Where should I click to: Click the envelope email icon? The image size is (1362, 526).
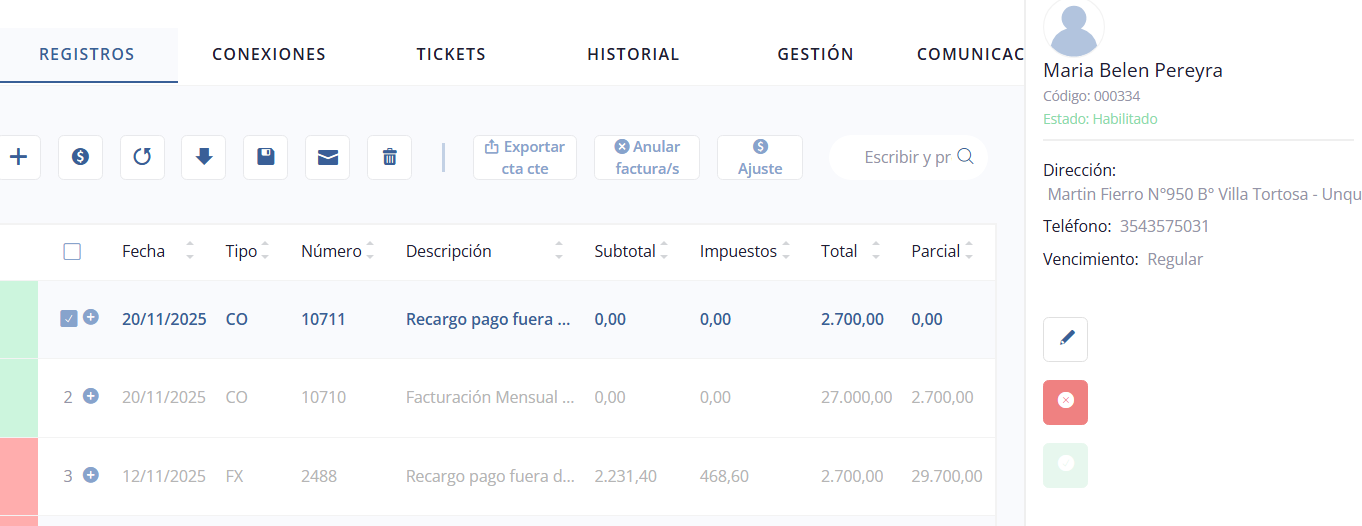pos(327,157)
